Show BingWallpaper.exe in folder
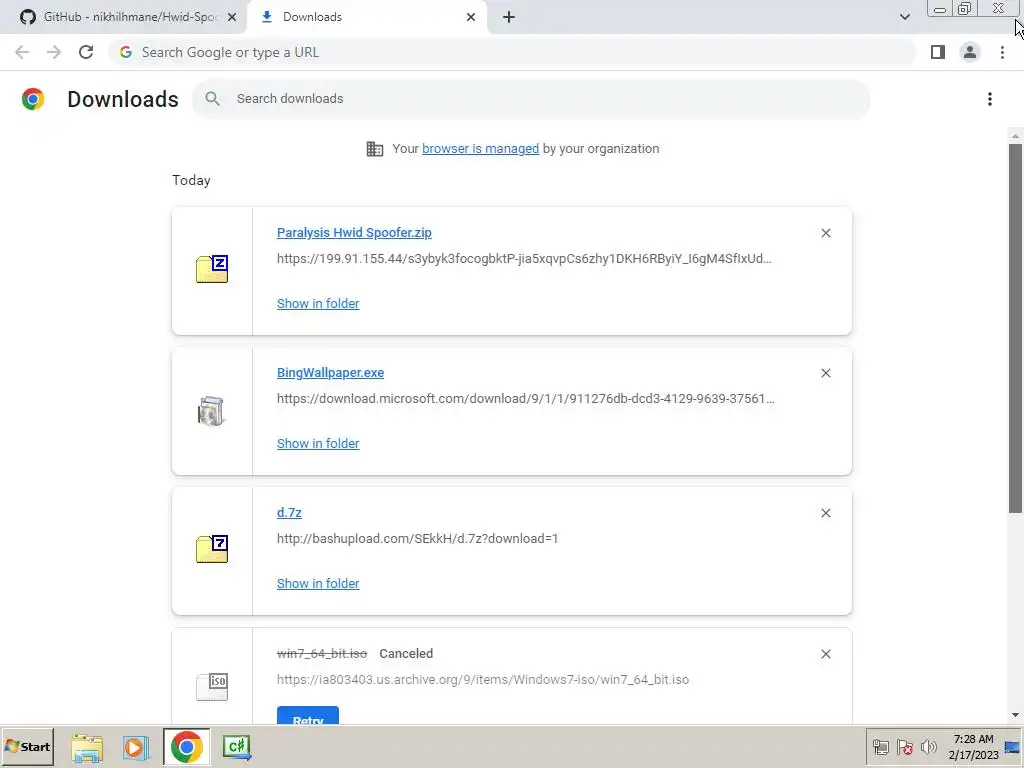The height and width of the screenshot is (768, 1024). [318, 443]
